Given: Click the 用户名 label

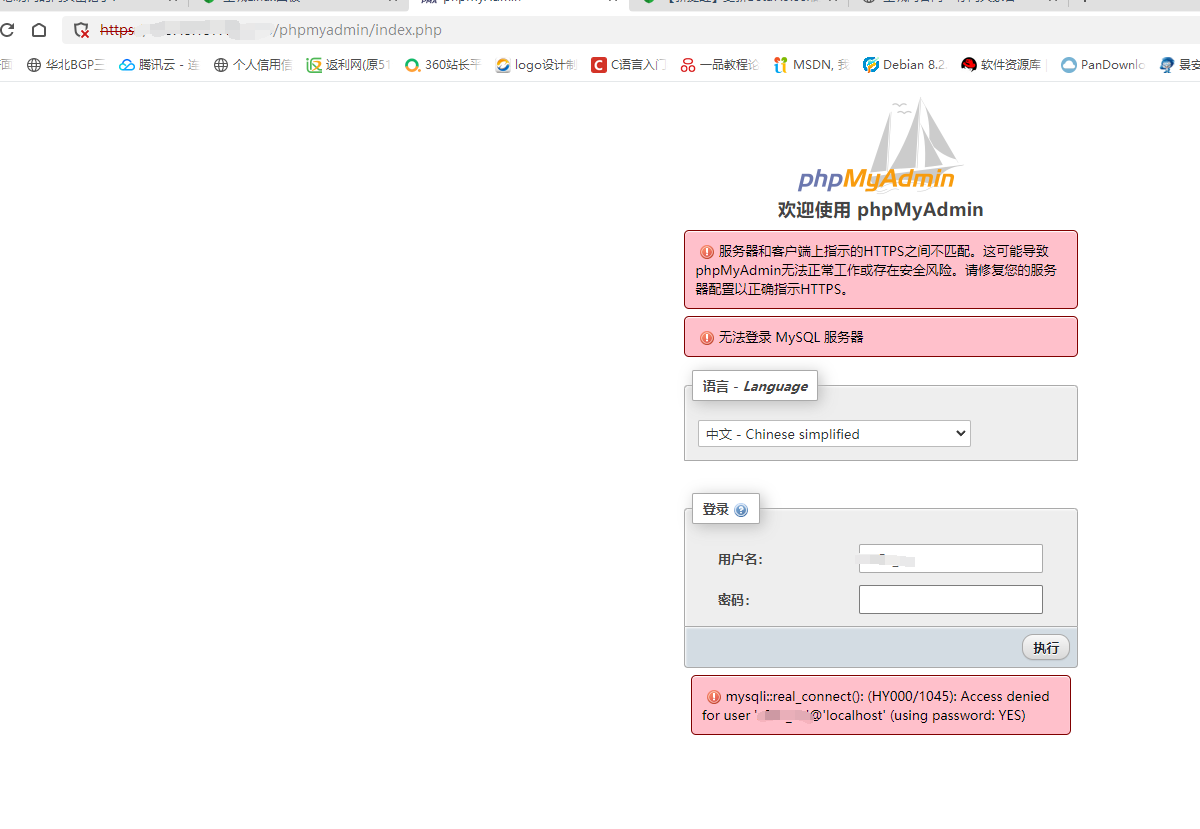Looking at the screenshot, I should [x=740, y=559].
